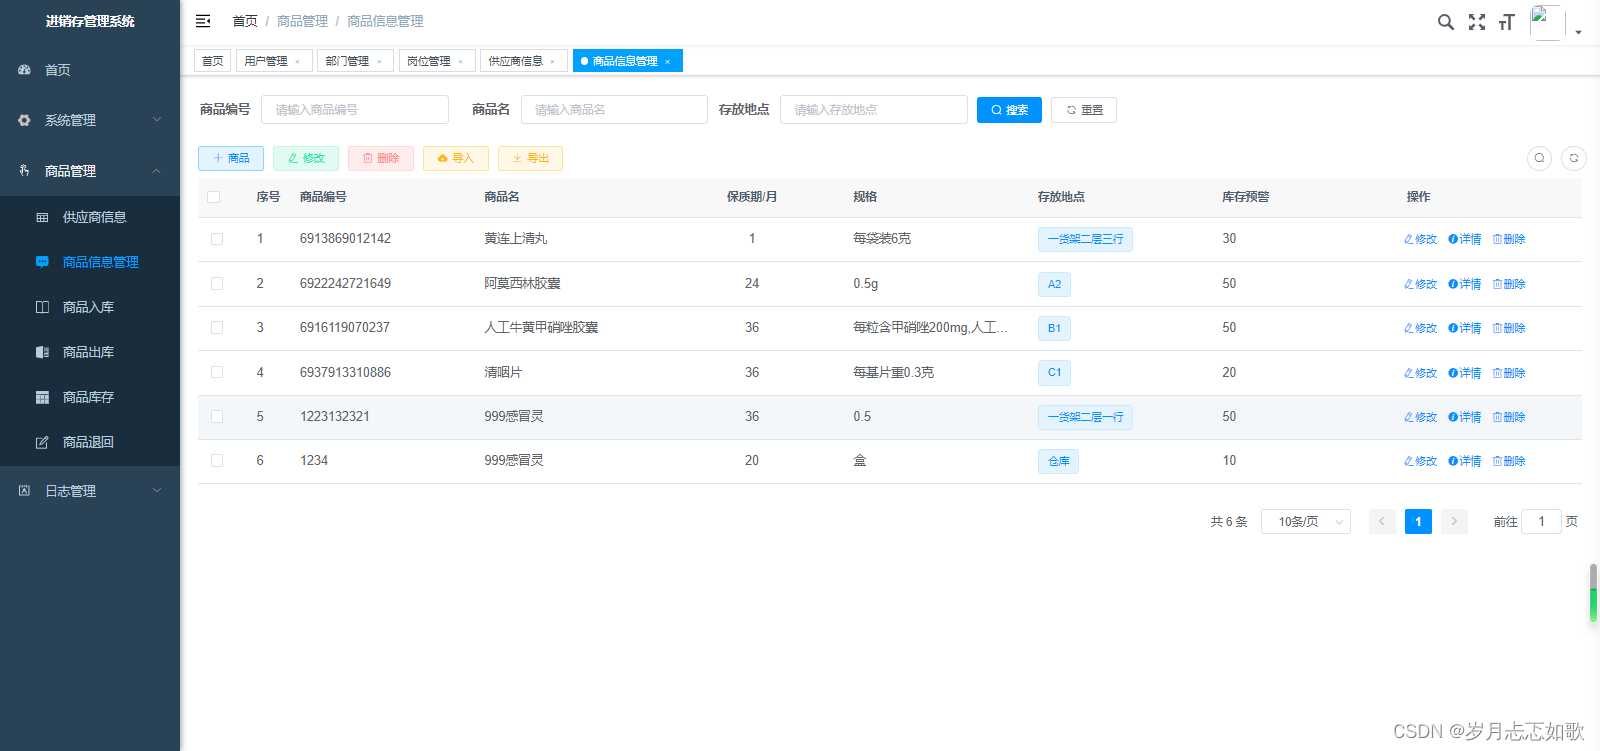Image resolution: width=1600 pixels, height=751 pixels.
Task: Go to previous page arrow
Action: (1383, 522)
